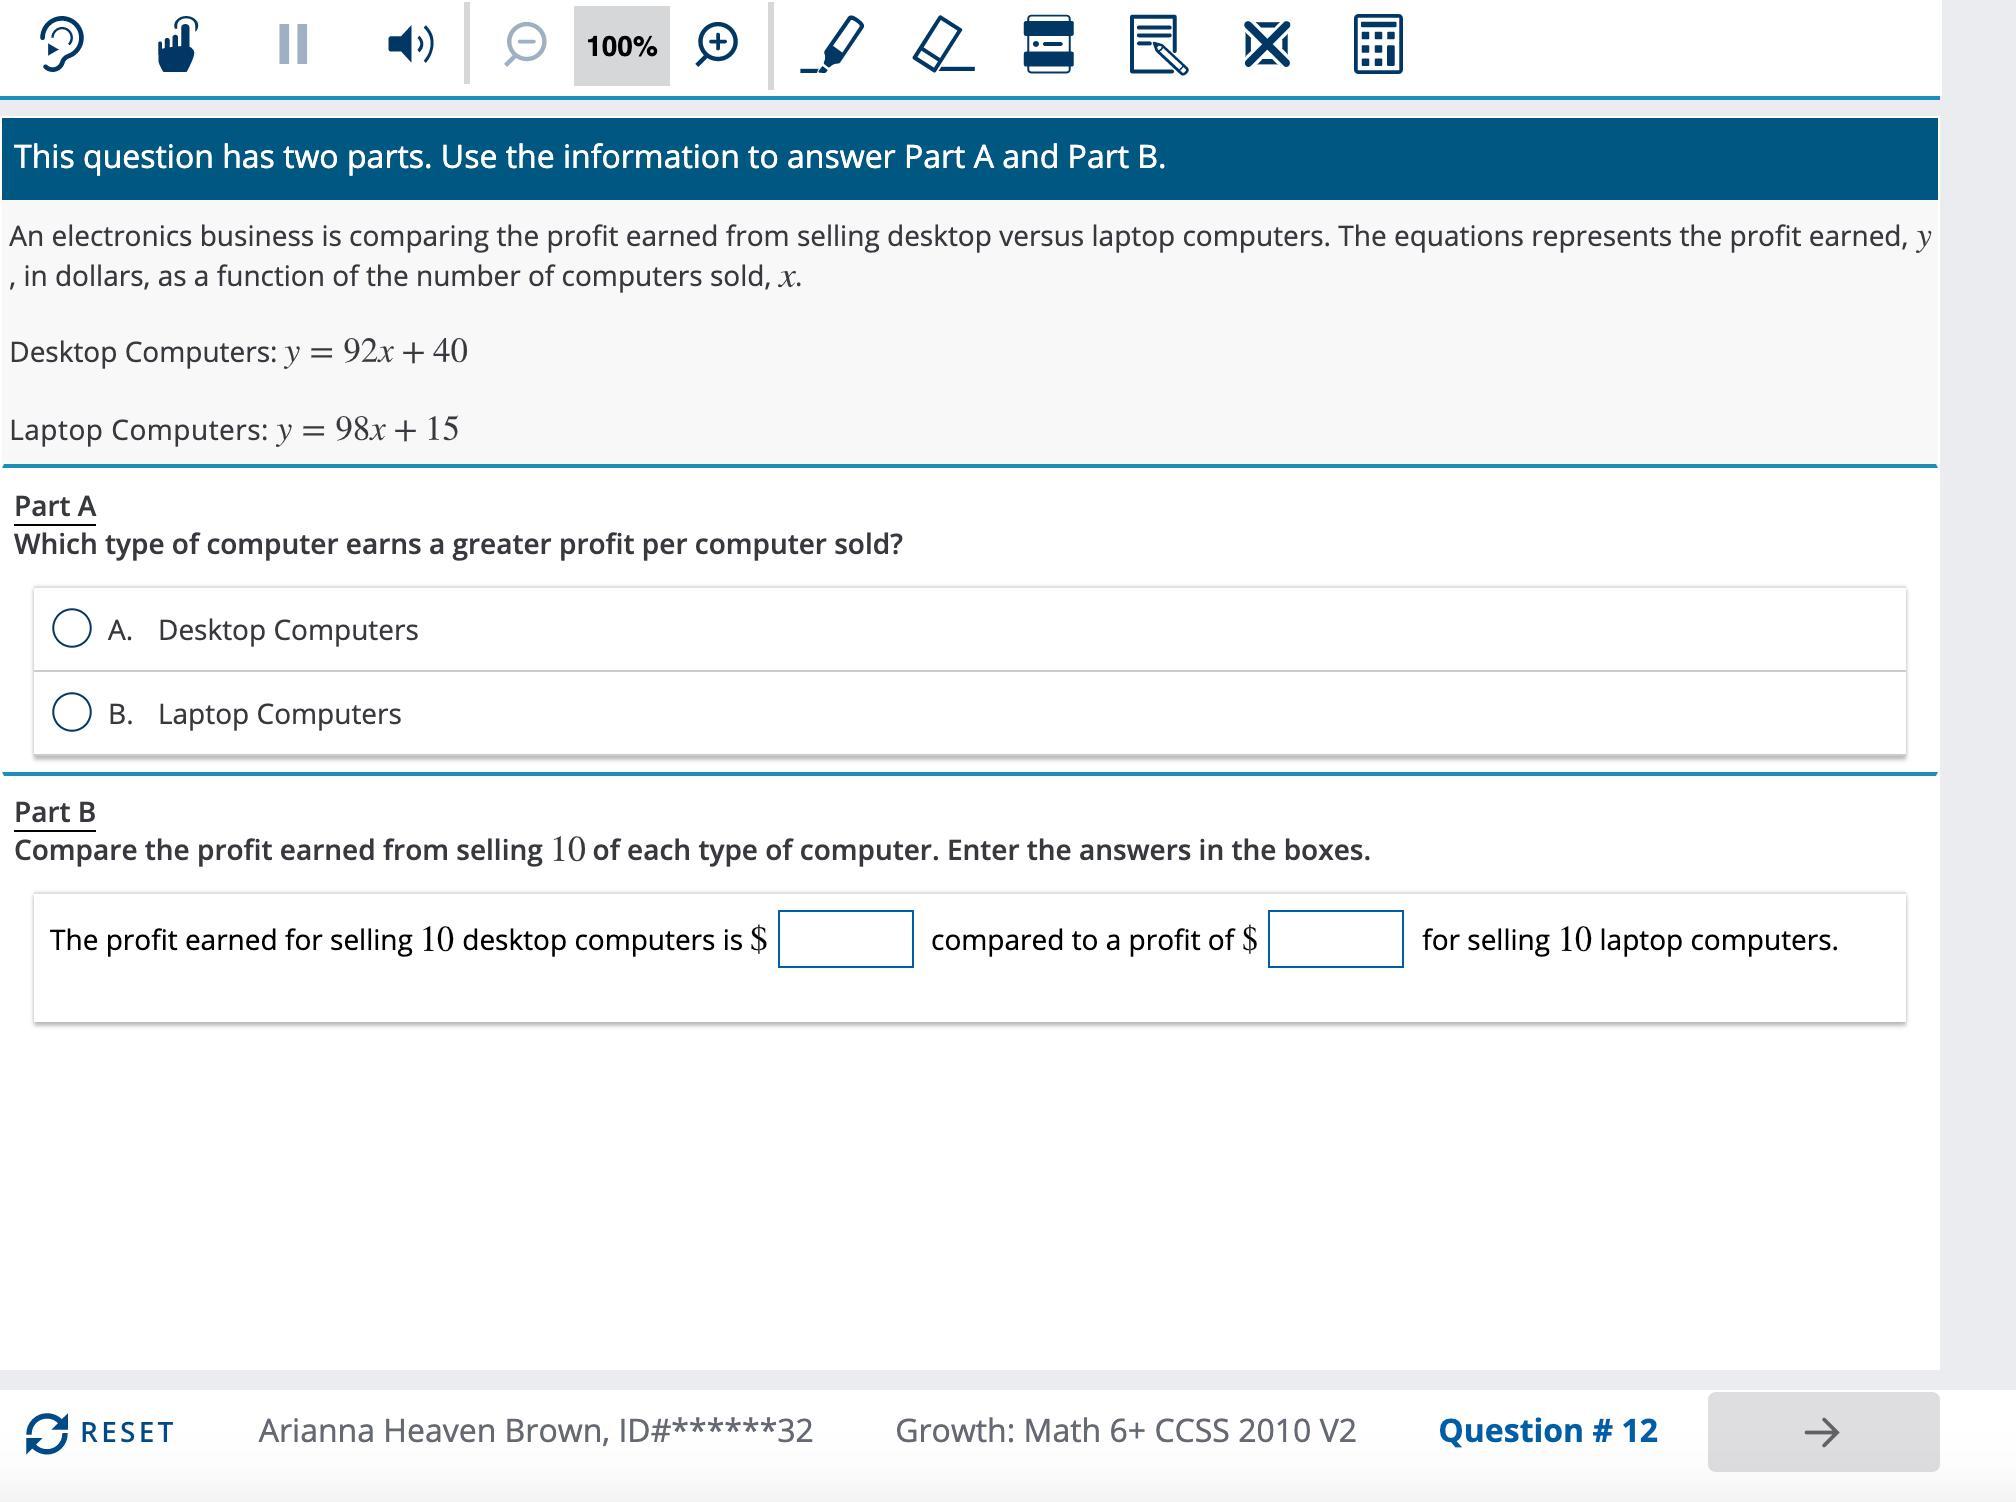Open the notepad tool
The height and width of the screenshot is (1502, 2016).
pos(1158,45)
